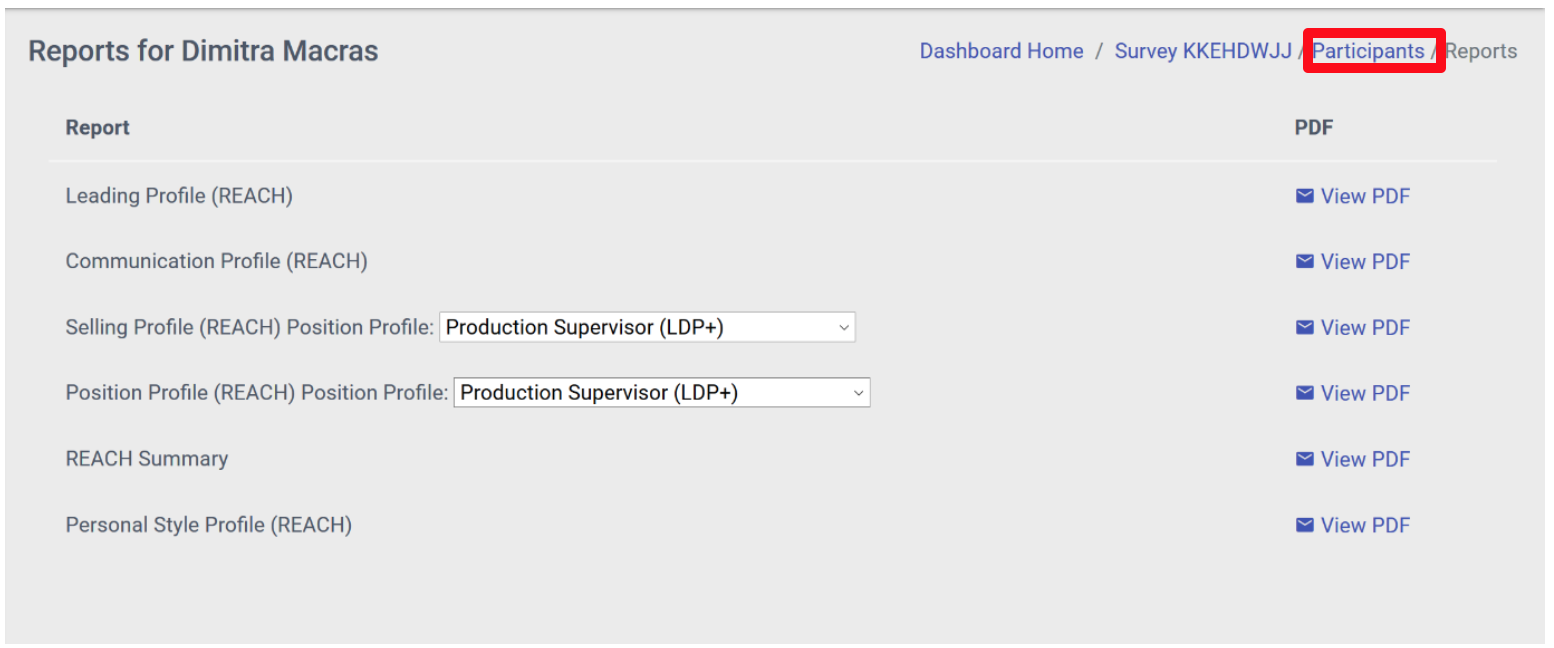Viewport: 1554px width, 648px height.
Task: Click the envelope icon next to REACH Summary
Action: point(1305,458)
